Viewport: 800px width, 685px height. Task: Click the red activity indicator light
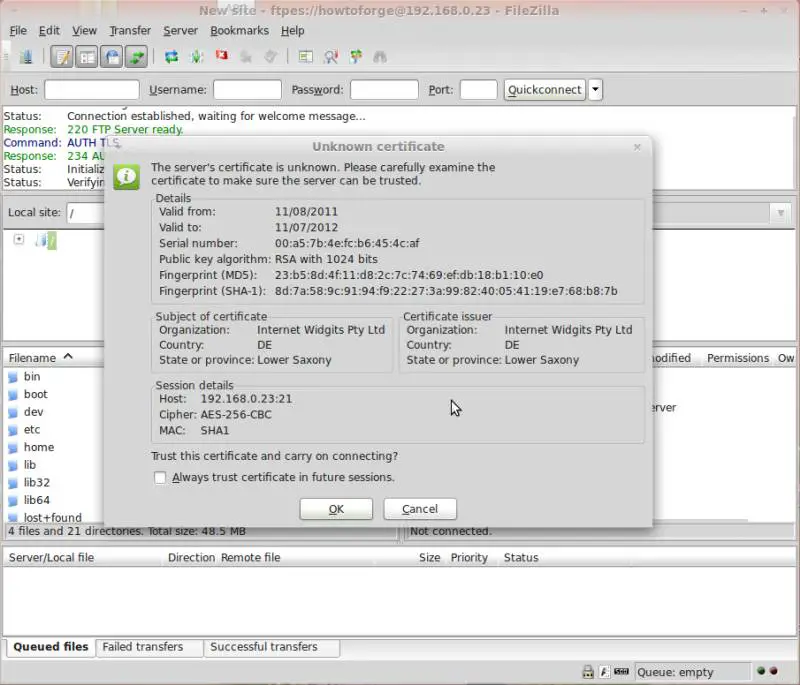(773, 671)
